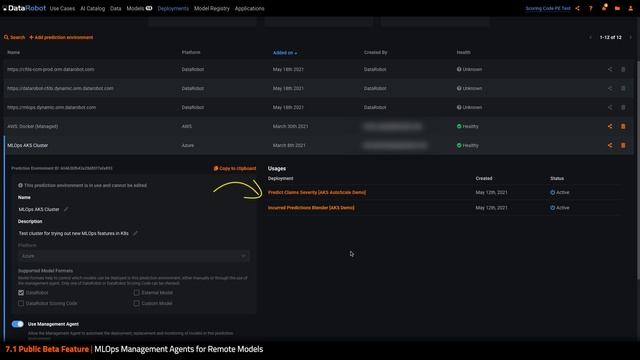The height and width of the screenshot is (360, 640).
Task: Edit the MLOps AKS Cluster name pencil
Action: pos(66,209)
